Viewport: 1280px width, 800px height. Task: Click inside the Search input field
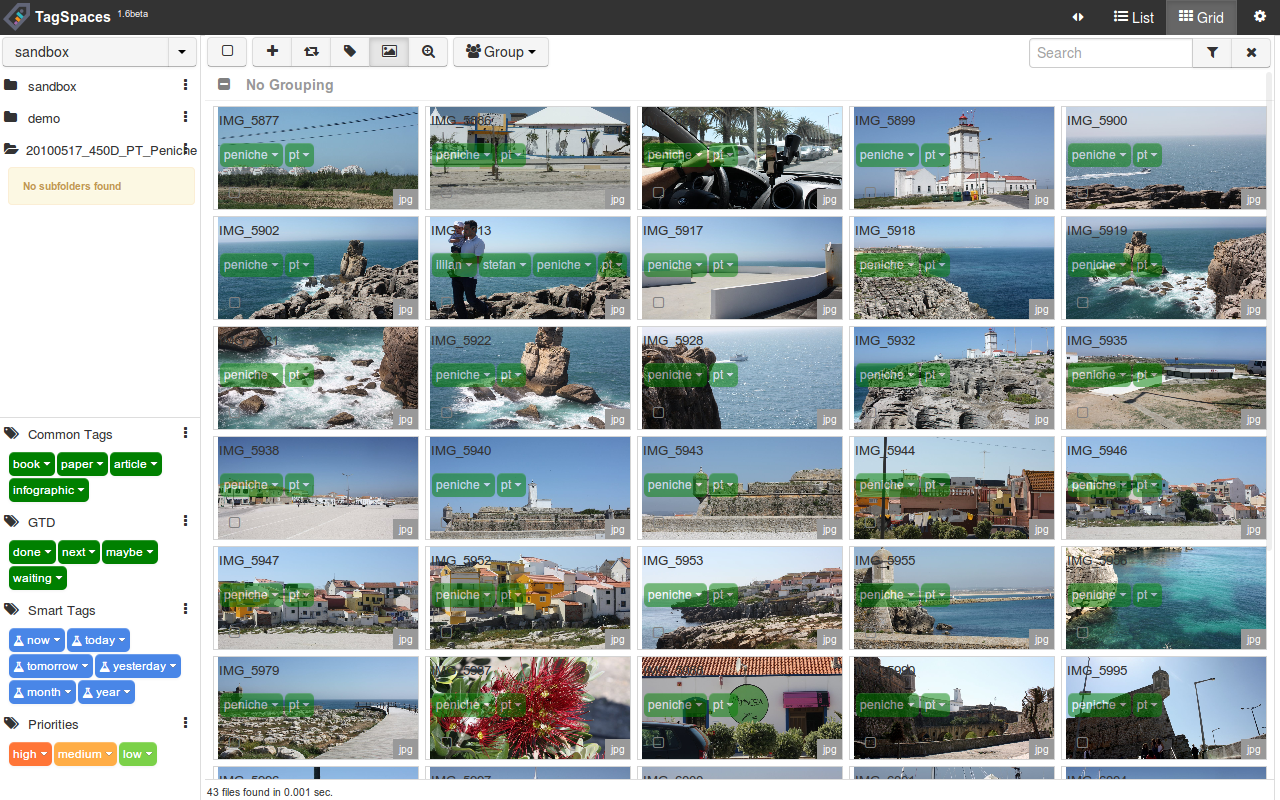pos(1110,53)
